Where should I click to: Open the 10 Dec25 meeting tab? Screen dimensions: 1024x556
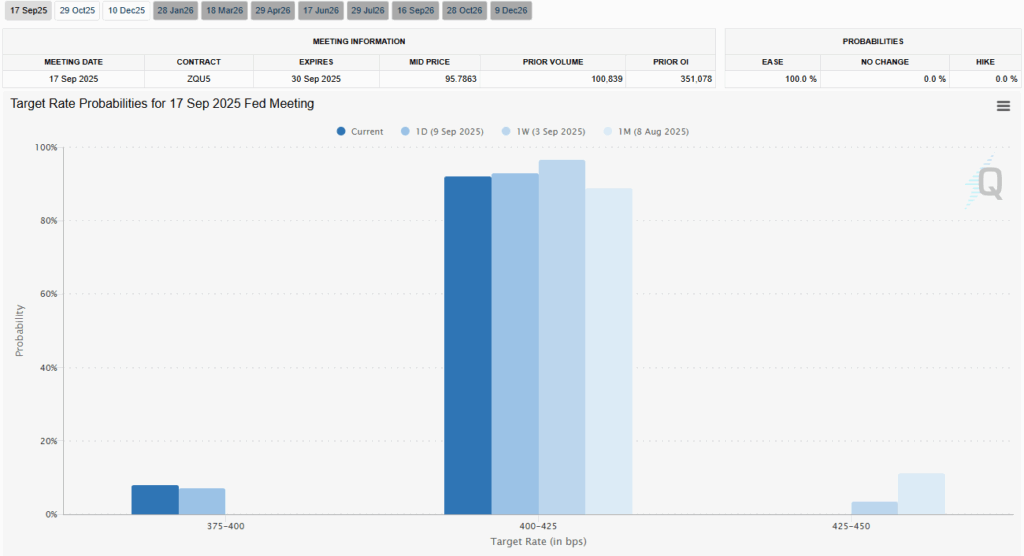[126, 11]
